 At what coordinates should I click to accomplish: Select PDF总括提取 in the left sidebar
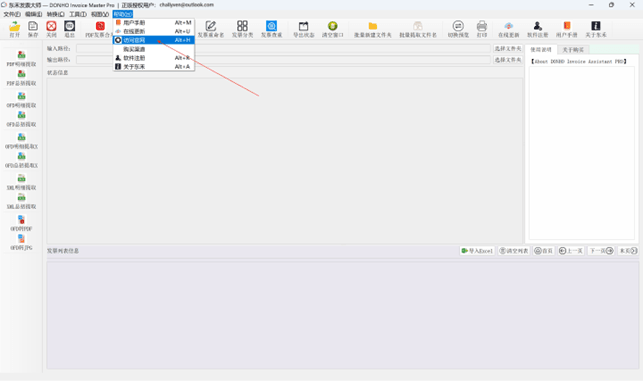click(x=21, y=78)
